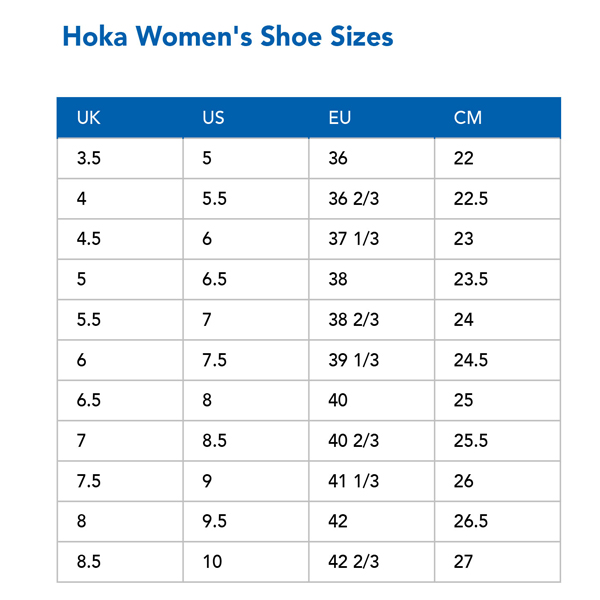Click the EU size 36 2/3 cell
Viewport: 600px width, 600px height.
tap(372, 199)
